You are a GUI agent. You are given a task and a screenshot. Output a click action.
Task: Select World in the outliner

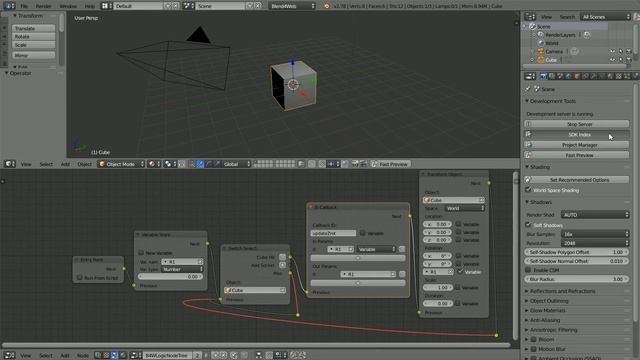(x=551, y=43)
